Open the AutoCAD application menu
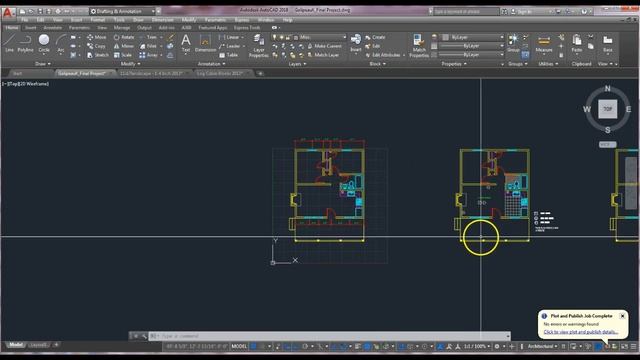Viewport: 640px width, 360px height. click(8, 12)
